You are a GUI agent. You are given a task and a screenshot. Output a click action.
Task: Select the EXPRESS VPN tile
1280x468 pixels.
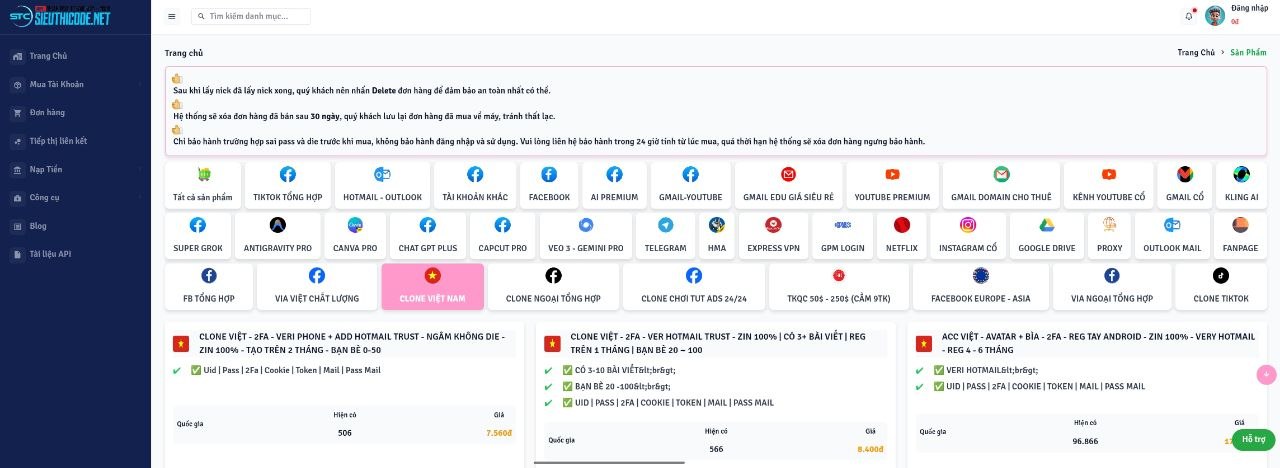tap(773, 236)
